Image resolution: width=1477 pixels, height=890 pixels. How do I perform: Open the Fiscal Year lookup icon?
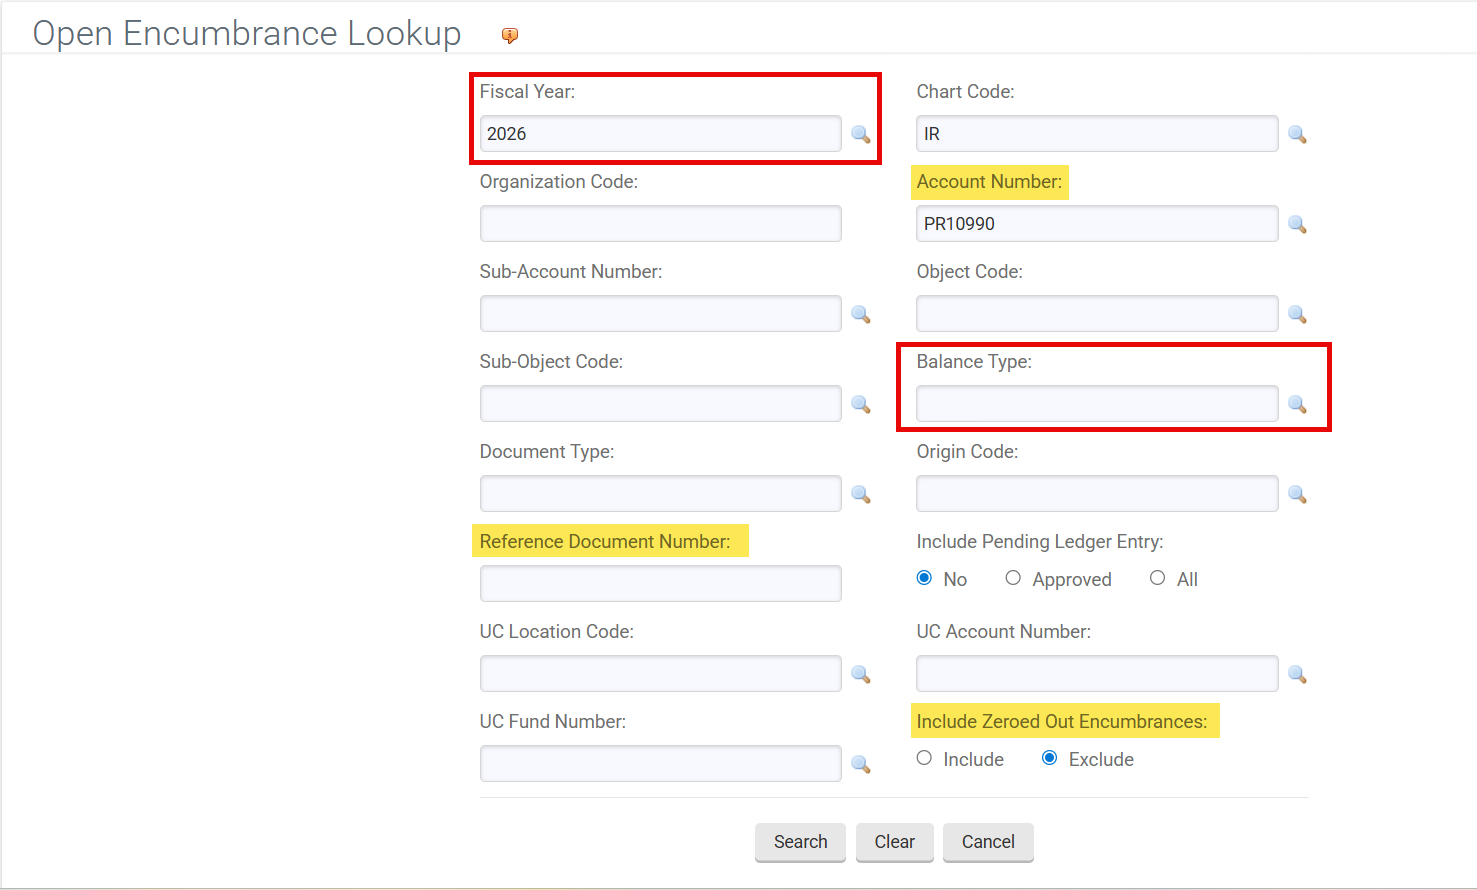(x=861, y=134)
